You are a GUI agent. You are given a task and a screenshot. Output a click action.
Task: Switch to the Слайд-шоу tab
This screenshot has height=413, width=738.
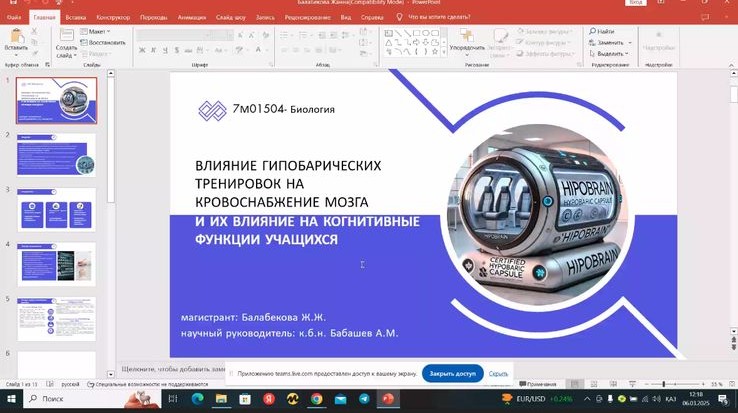click(x=231, y=17)
